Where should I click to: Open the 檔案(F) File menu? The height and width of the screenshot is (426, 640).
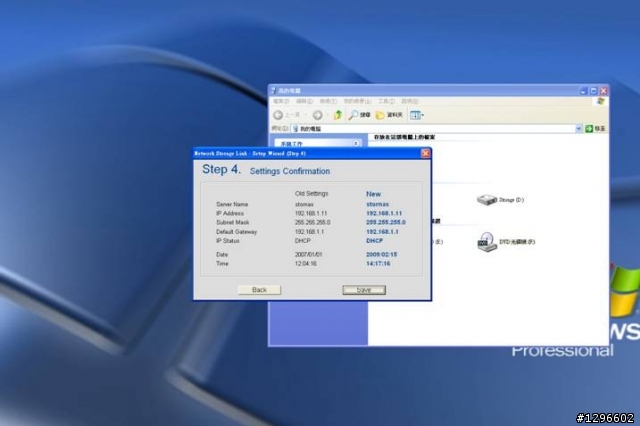tap(281, 101)
